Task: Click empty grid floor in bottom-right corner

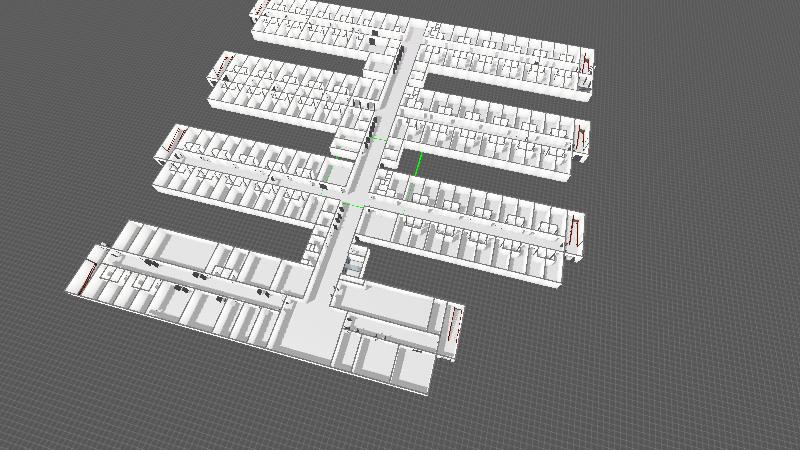Action: [x=700, y=400]
